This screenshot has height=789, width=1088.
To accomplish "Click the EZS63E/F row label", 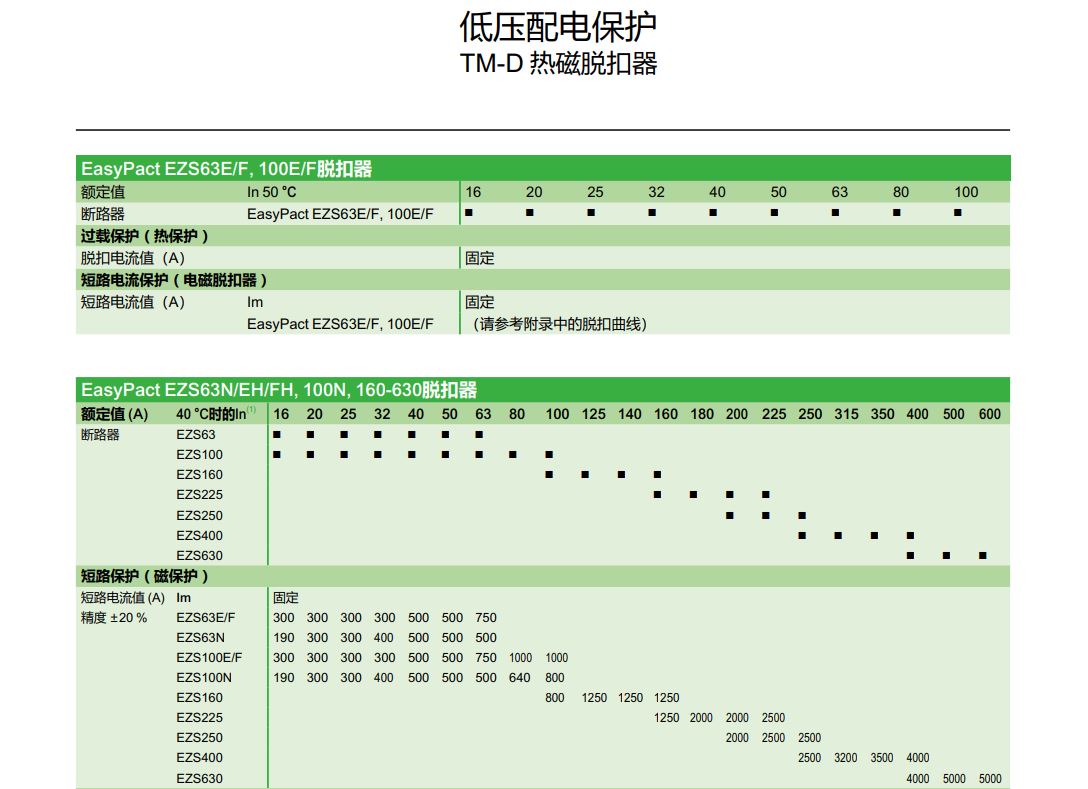I will (x=205, y=618).
